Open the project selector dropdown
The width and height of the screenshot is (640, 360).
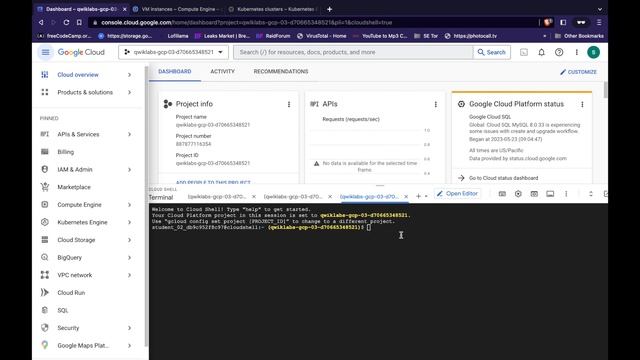pyautogui.click(x=173, y=52)
